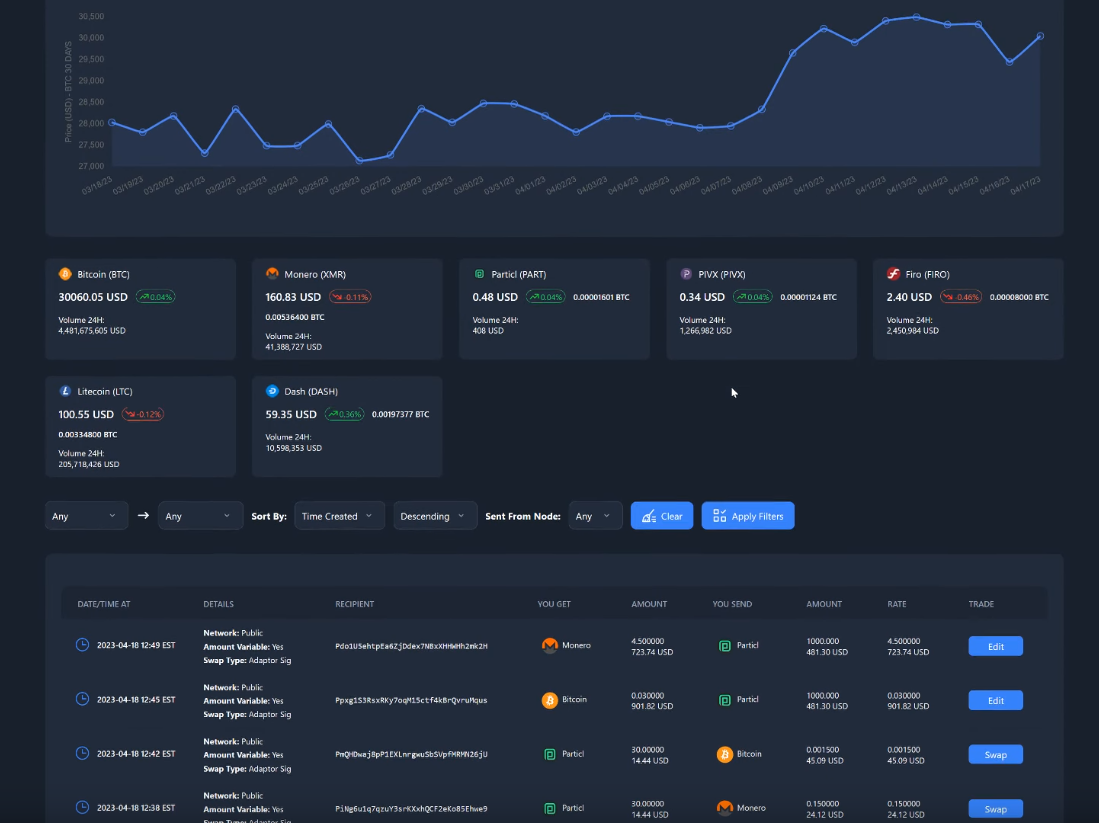The image size is (1099, 823).
Task: Click the red -0.11% trend badge on Monero card
Action: (x=350, y=297)
